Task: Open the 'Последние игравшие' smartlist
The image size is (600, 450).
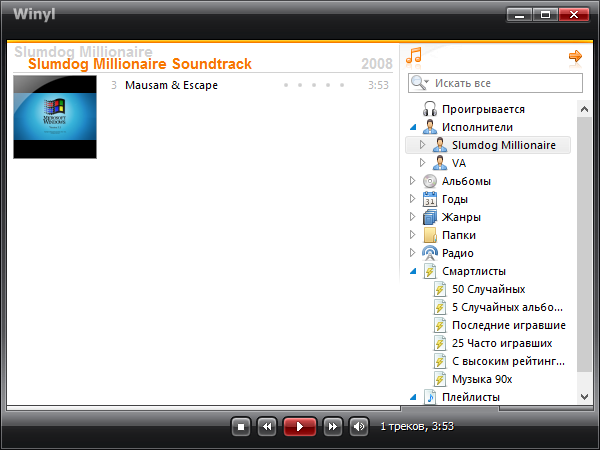Action: (509, 325)
